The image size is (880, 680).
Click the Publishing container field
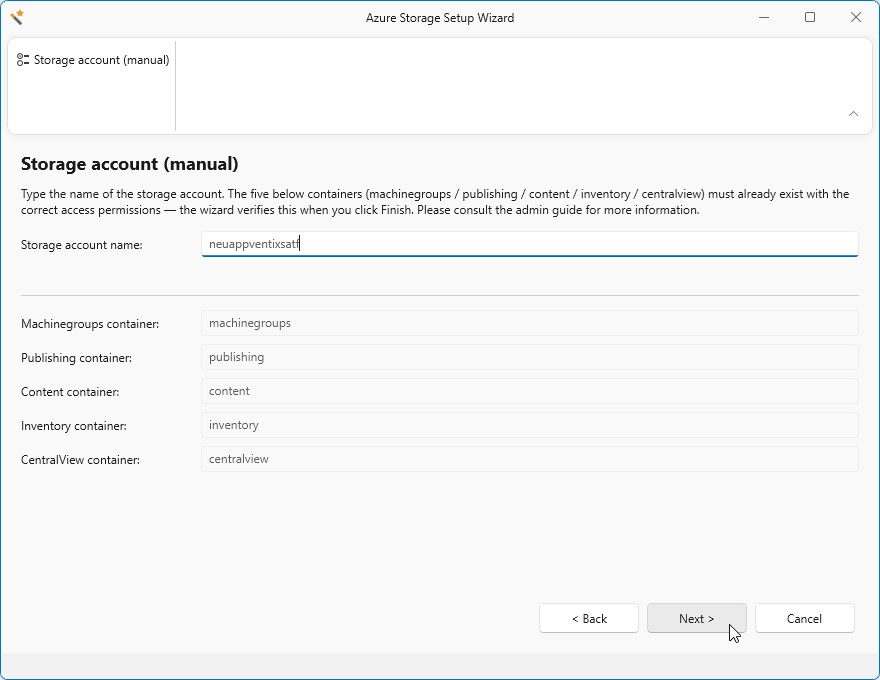coord(530,357)
